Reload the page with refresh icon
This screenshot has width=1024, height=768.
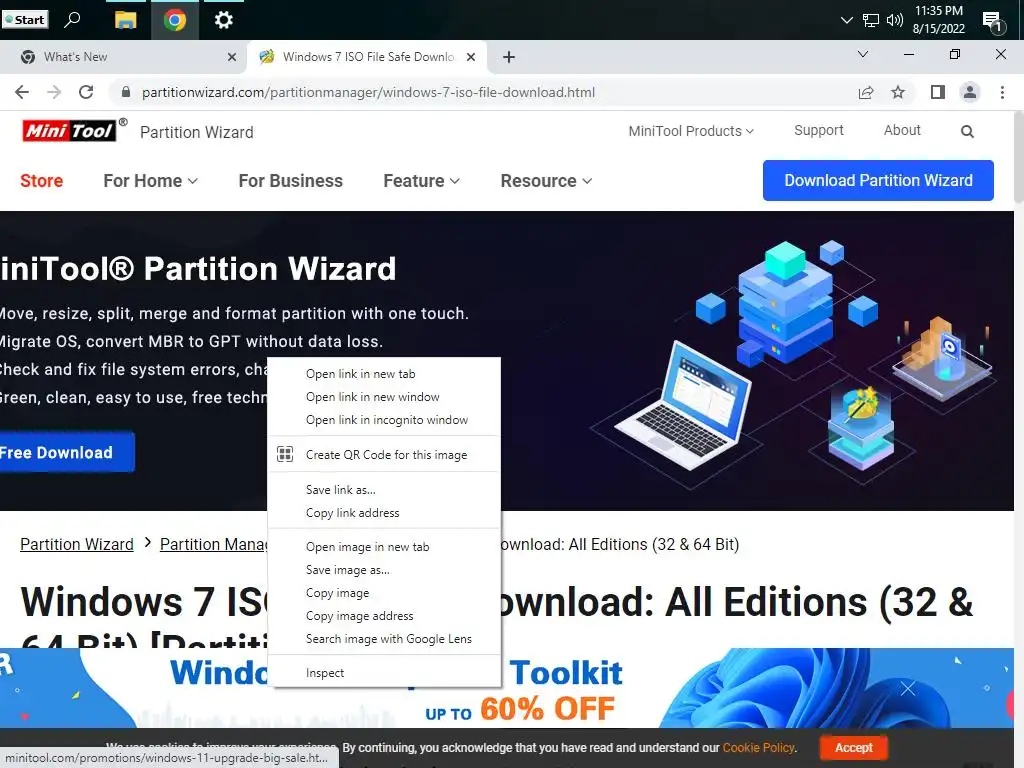[x=86, y=92]
